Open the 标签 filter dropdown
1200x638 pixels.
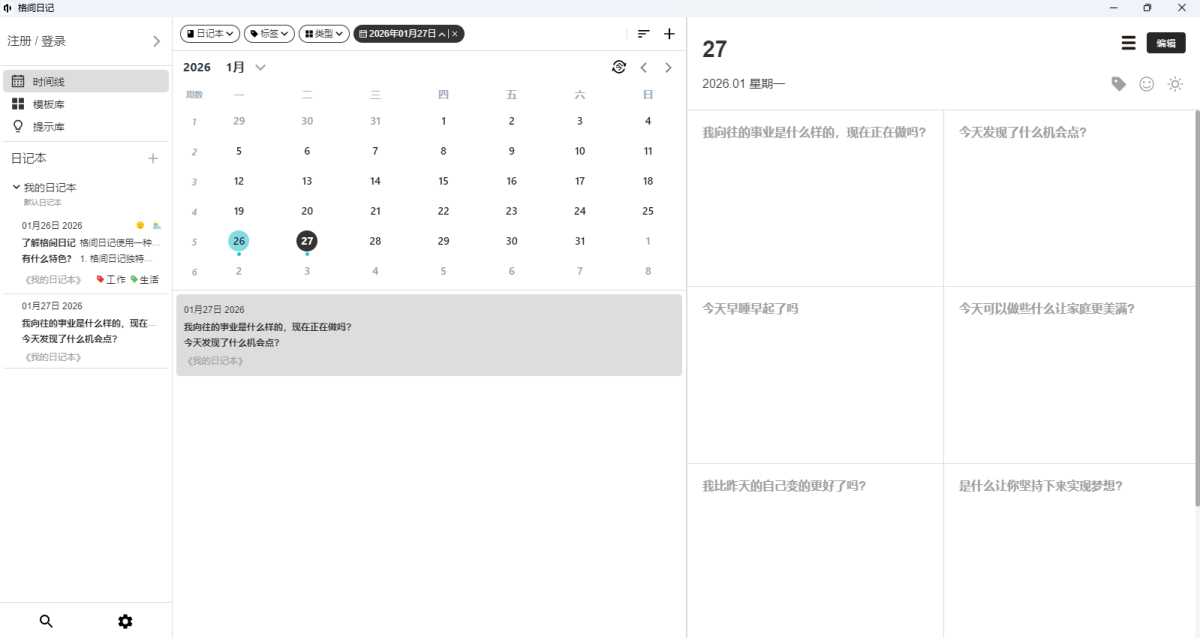pos(269,34)
